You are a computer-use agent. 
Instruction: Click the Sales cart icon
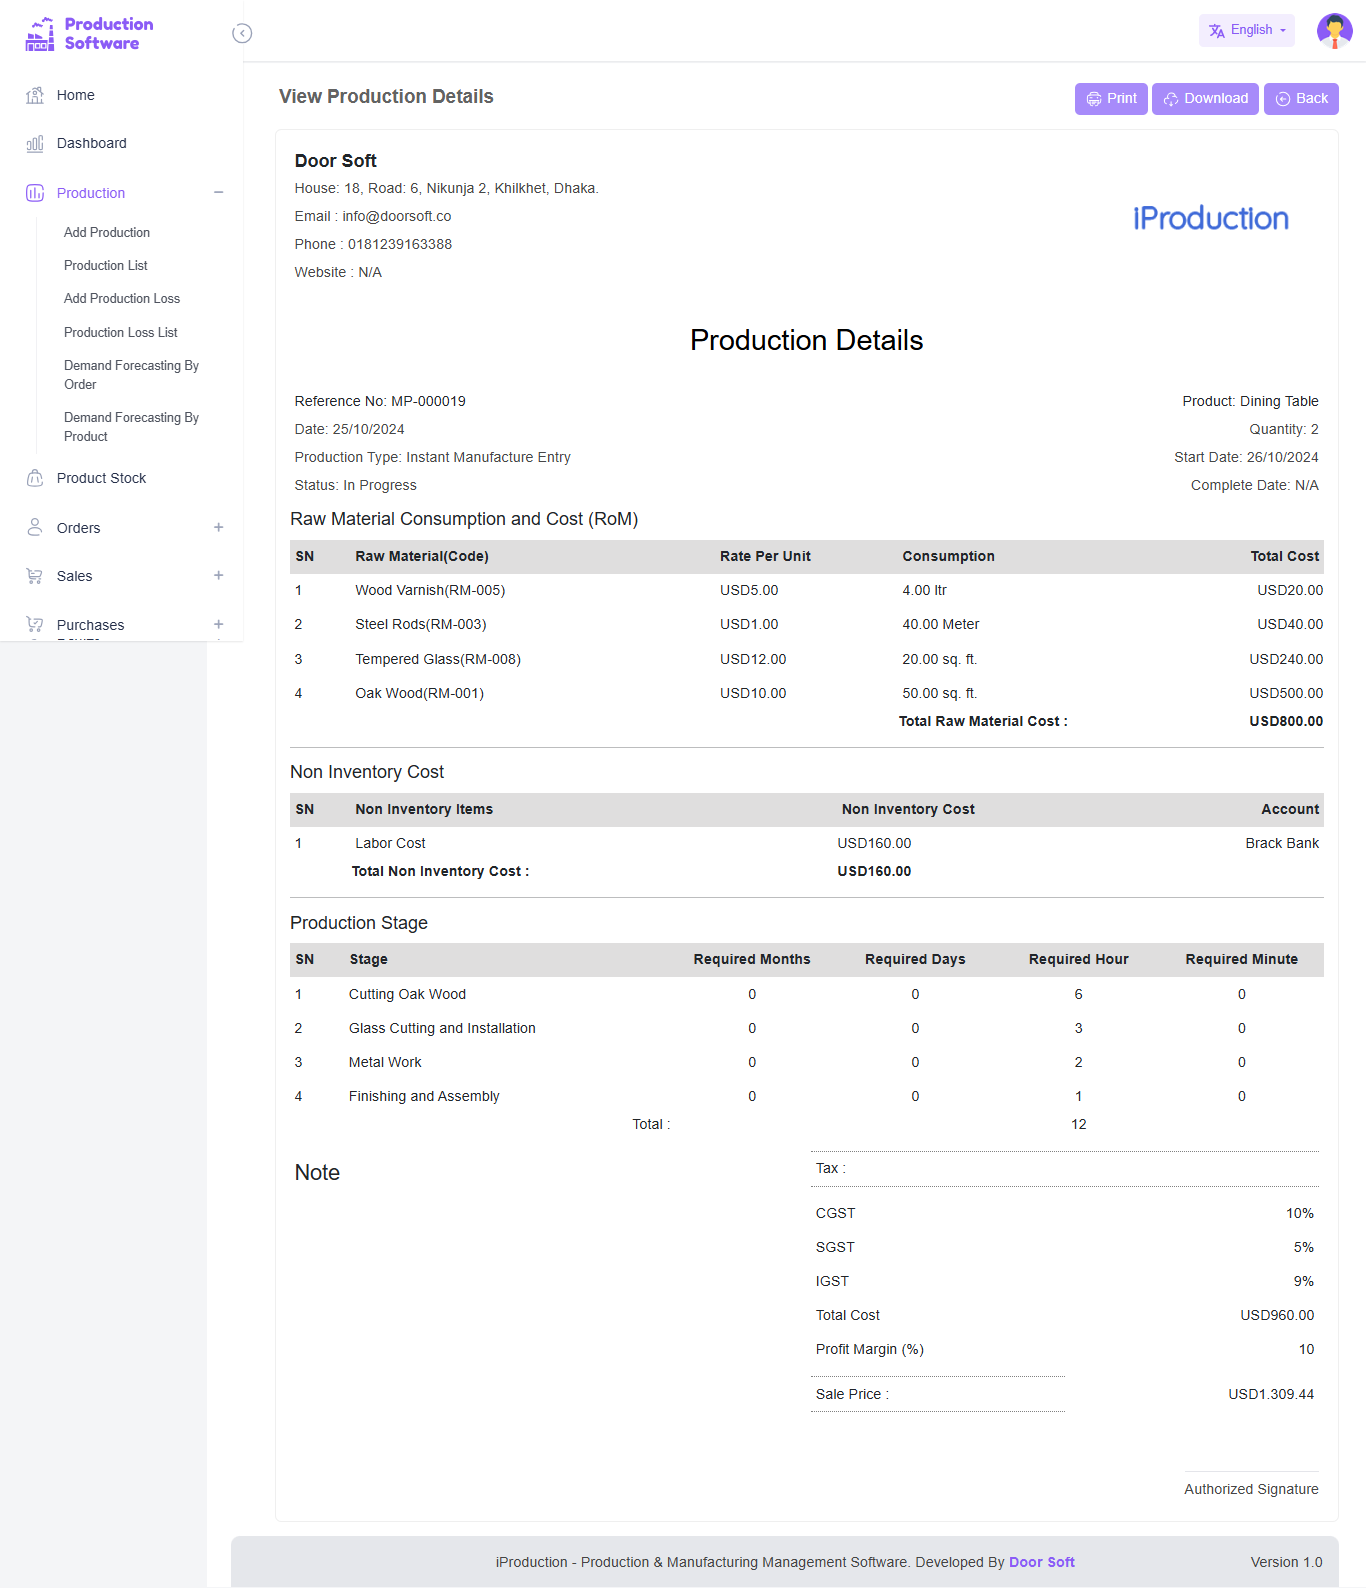(35, 576)
